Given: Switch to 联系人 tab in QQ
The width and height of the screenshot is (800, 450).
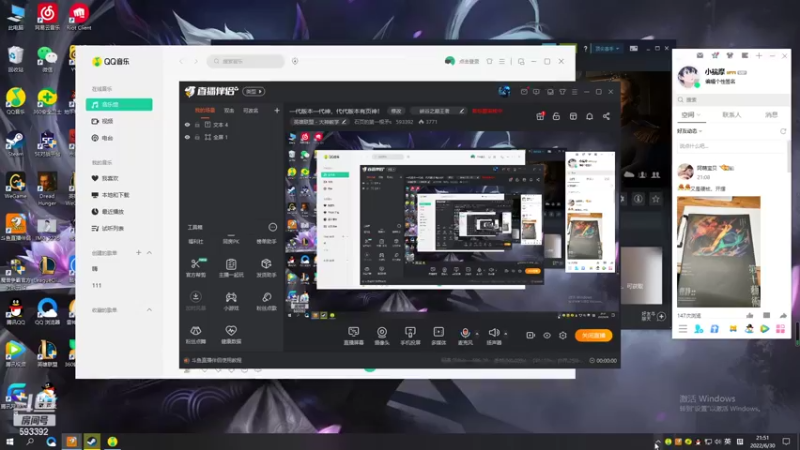Looking at the screenshot, I should pyautogui.click(x=731, y=115).
